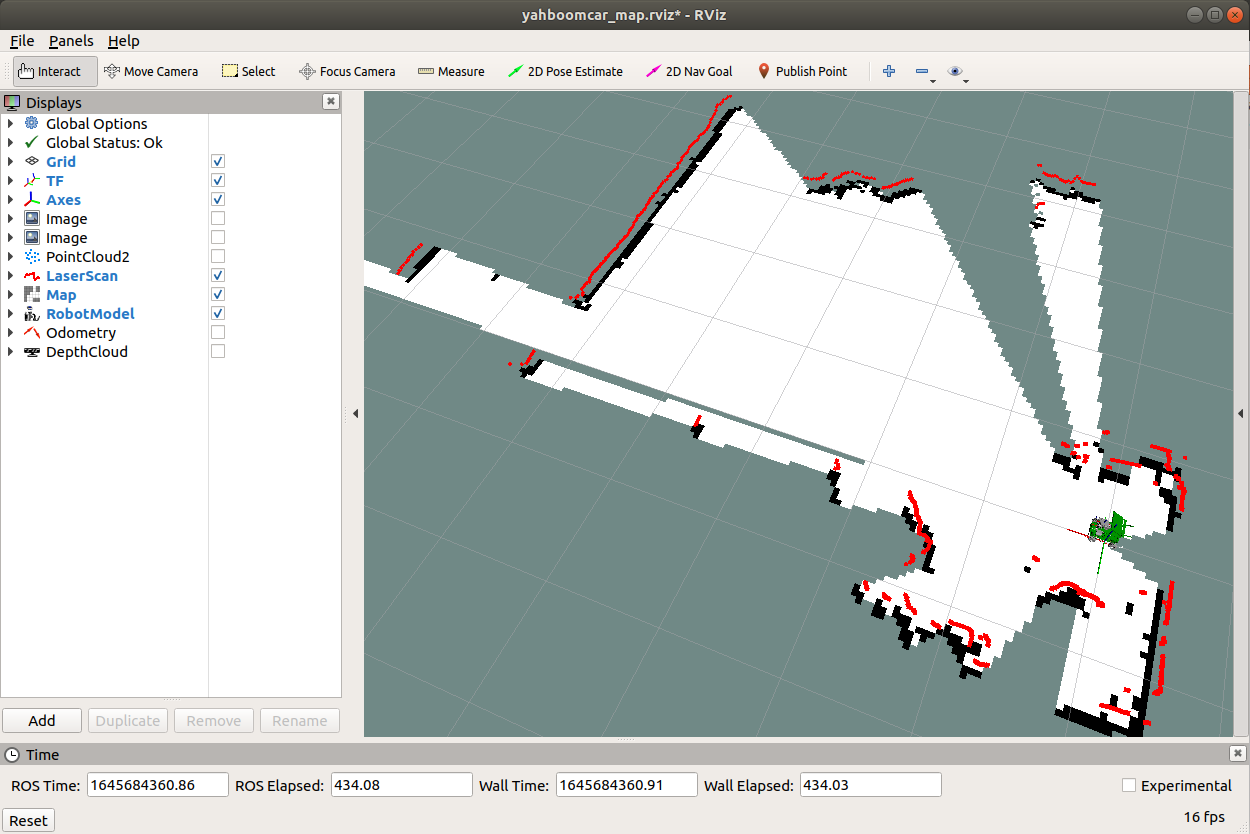Click the Add display button

click(x=42, y=720)
